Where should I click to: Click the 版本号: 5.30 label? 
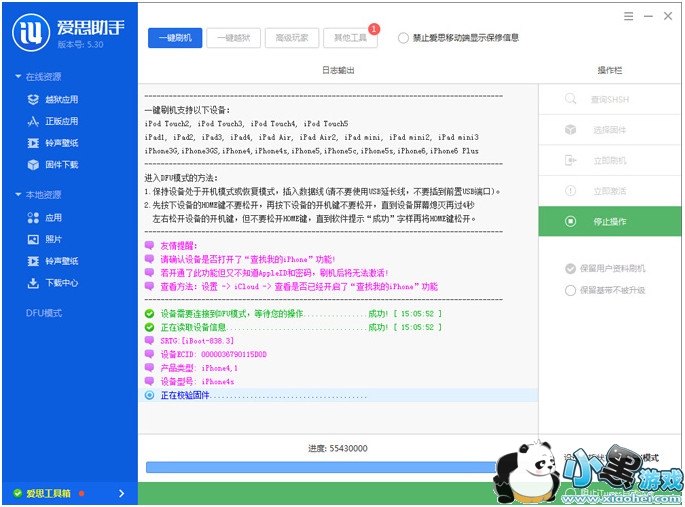coord(80,45)
